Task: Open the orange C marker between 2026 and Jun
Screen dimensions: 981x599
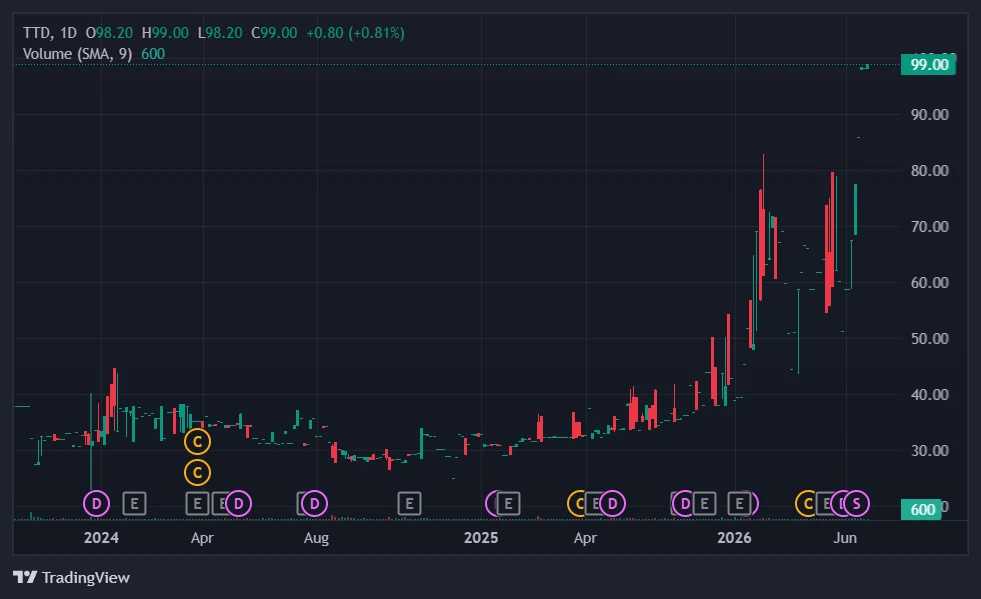Action: pos(808,503)
